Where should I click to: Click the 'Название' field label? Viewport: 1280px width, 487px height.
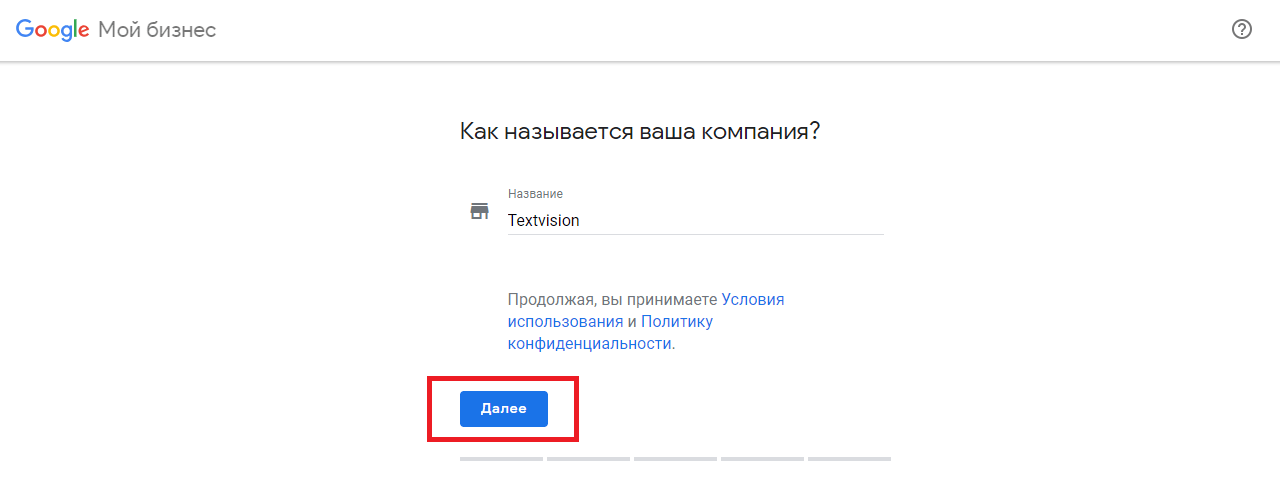click(535, 193)
